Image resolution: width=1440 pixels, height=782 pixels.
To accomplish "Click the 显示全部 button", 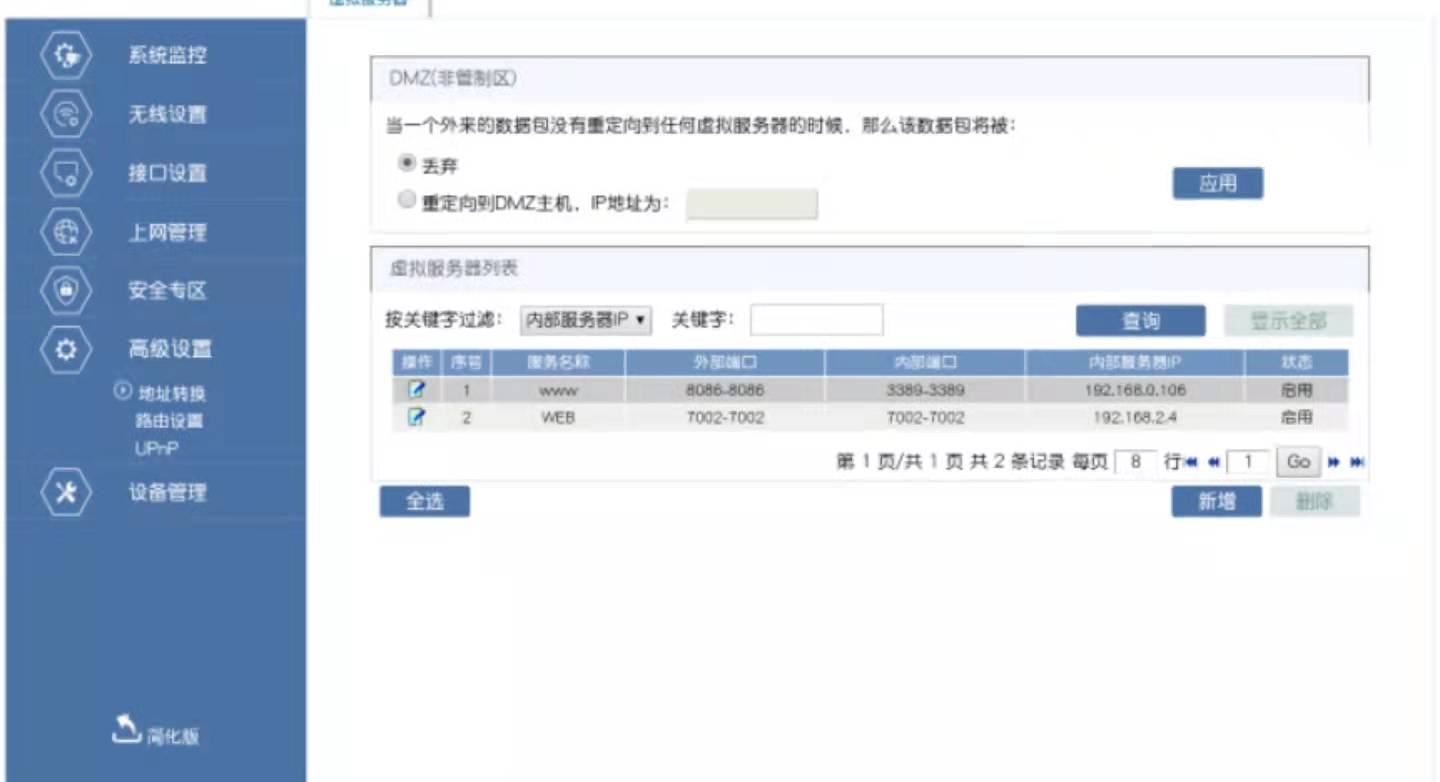I will 1289,321.
